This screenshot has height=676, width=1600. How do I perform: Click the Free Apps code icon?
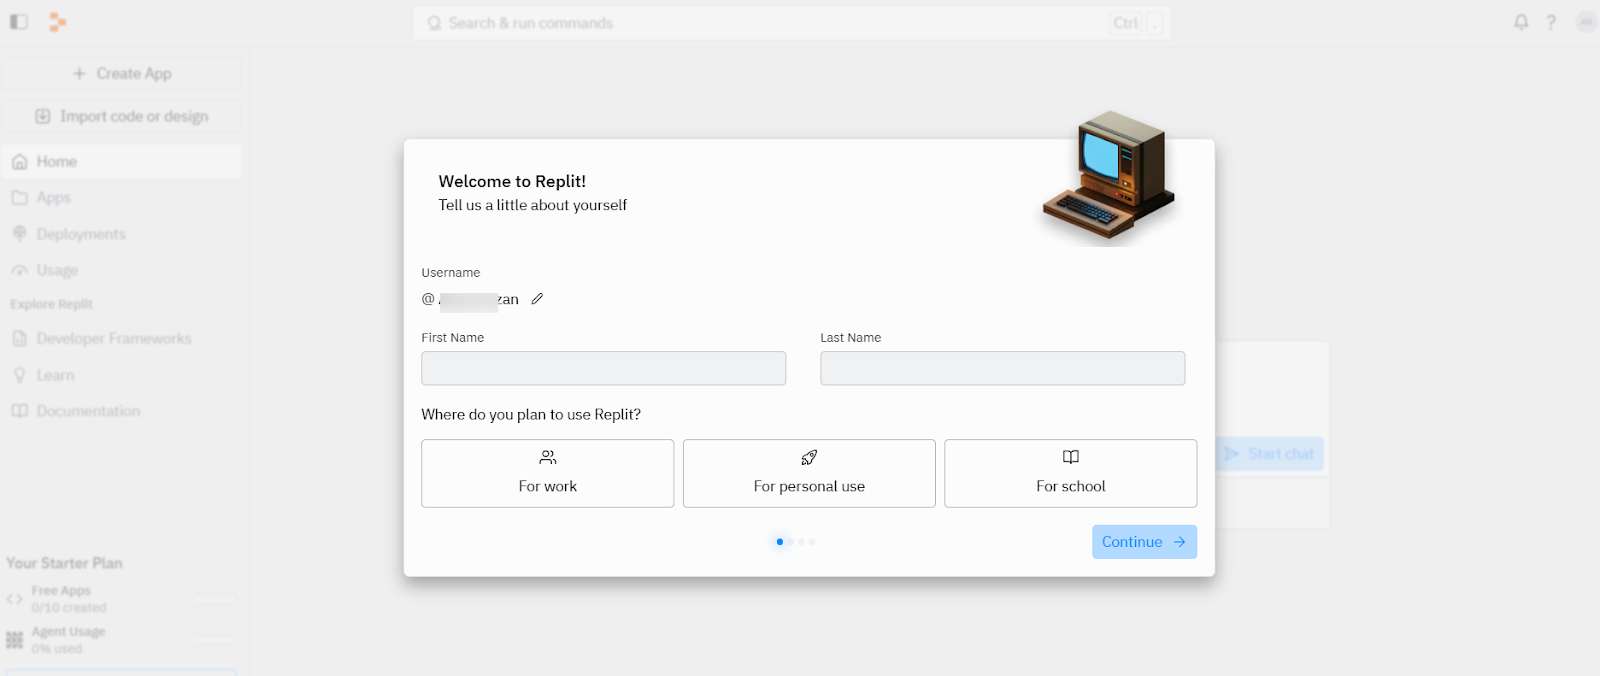pyautogui.click(x=14, y=599)
